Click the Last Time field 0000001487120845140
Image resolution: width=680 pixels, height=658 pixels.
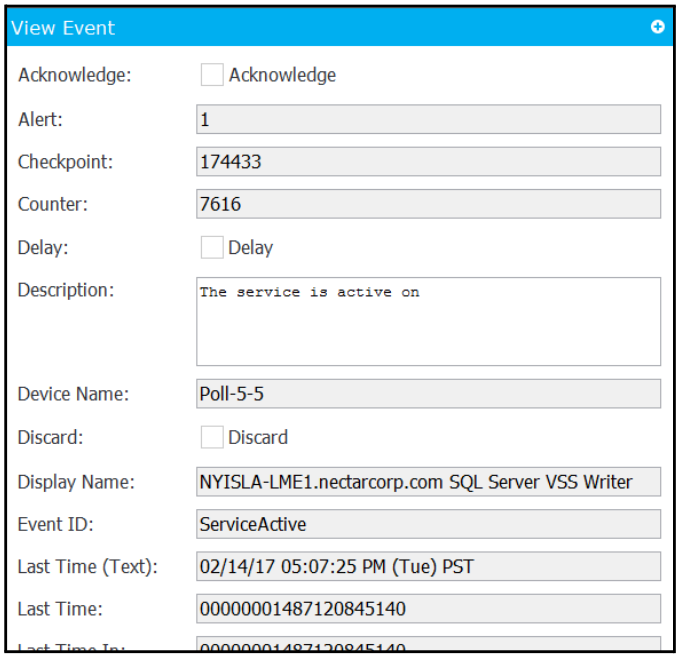[x=428, y=609]
